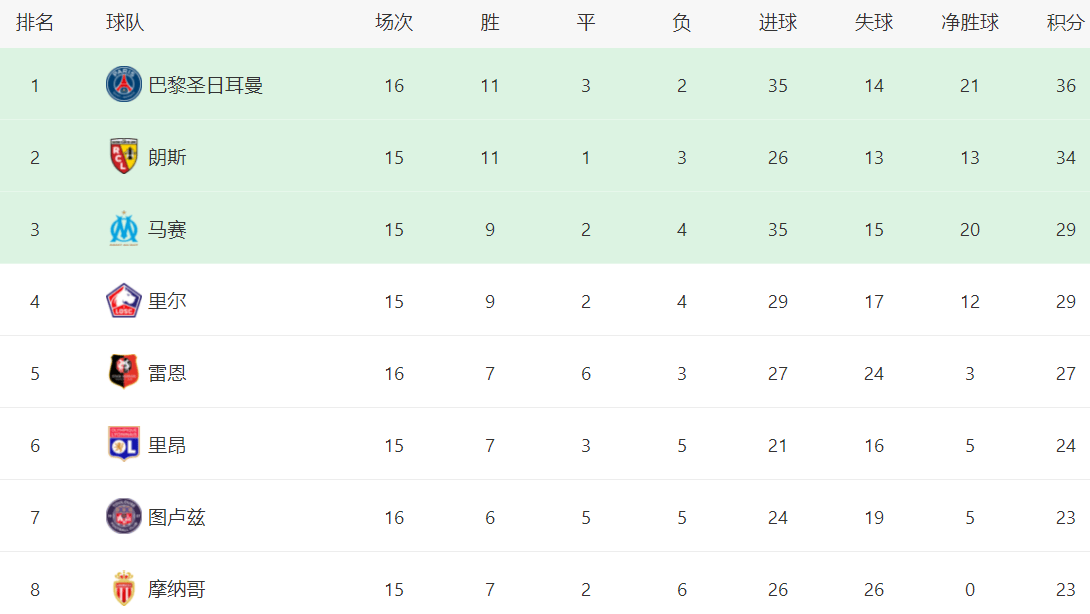
Task: Select the 场次 column header
Action: (394, 23)
